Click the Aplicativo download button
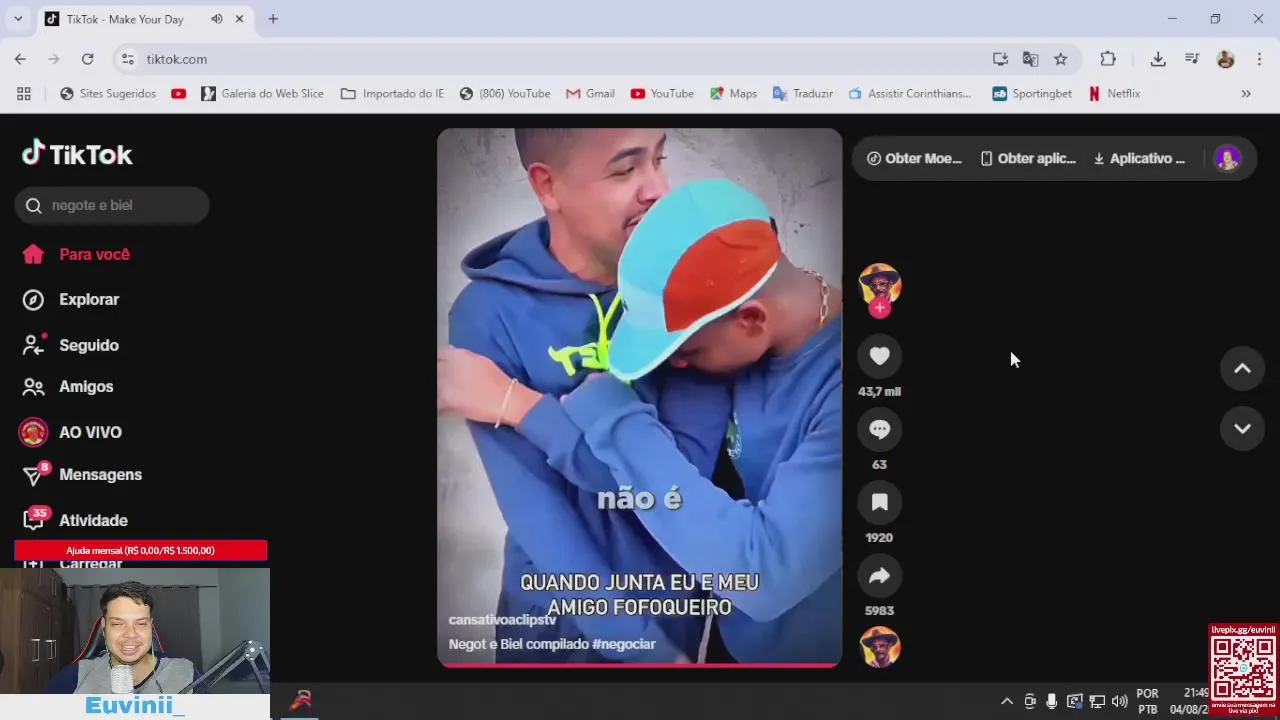 (1139, 158)
